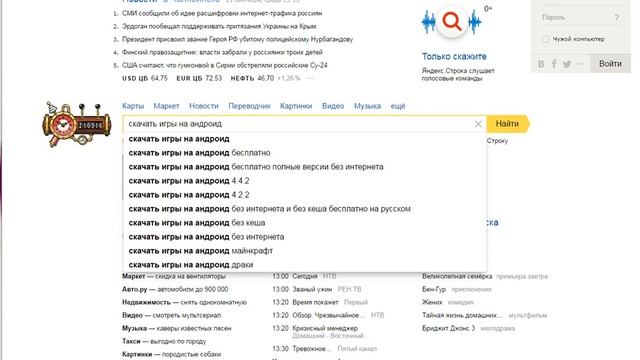Expand the 'ещё' more services menu
Screen dimensions: 640x360
[398, 106]
